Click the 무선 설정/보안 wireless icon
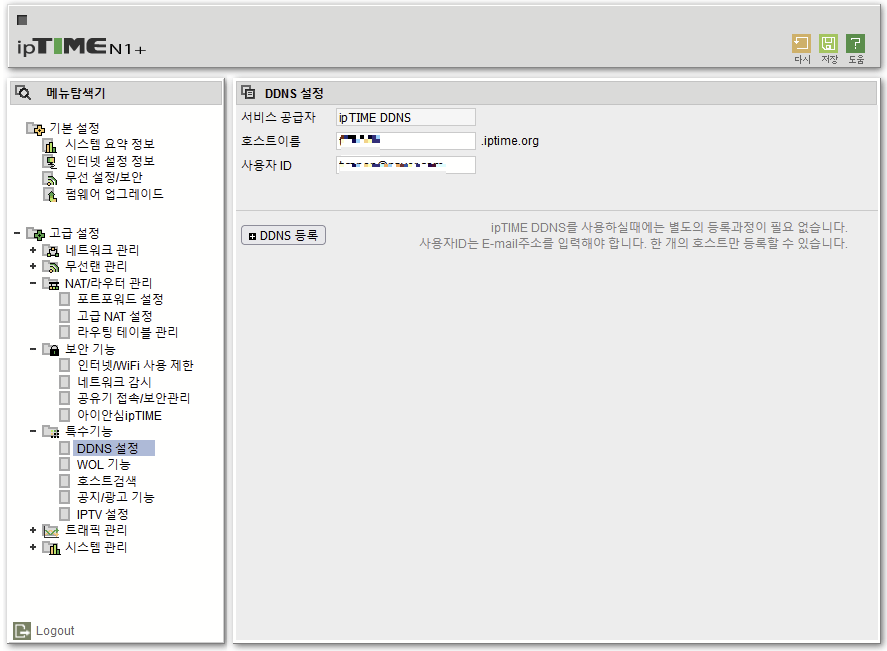 point(50,179)
